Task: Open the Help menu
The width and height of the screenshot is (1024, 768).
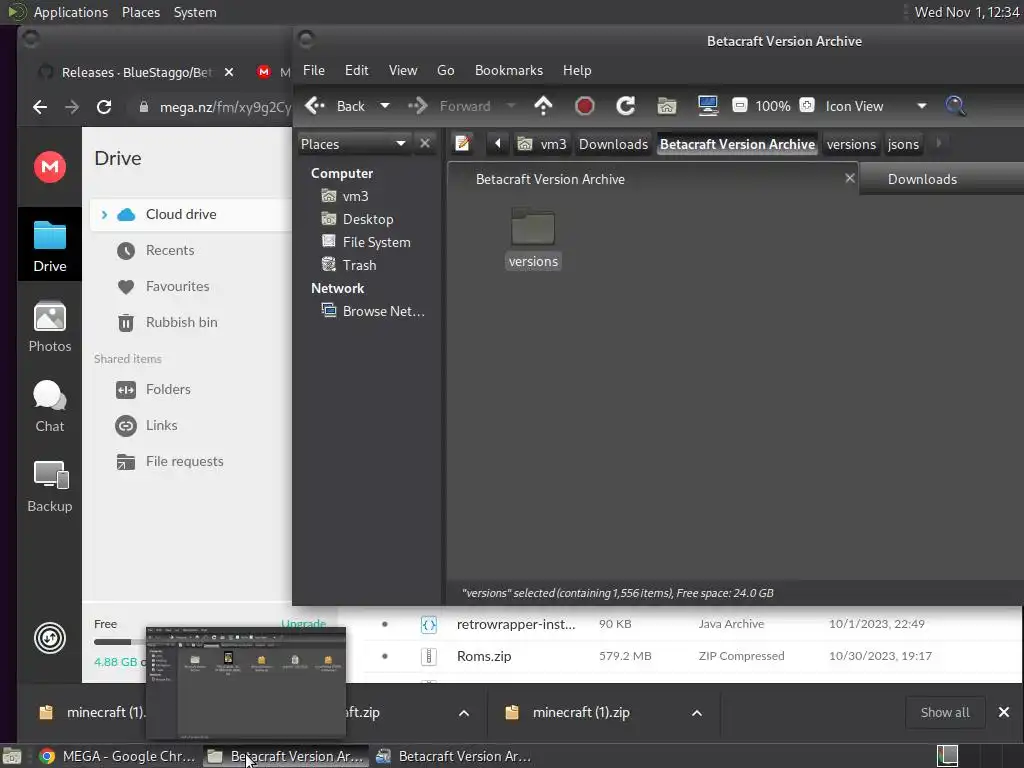Action: (x=577, y=70)
